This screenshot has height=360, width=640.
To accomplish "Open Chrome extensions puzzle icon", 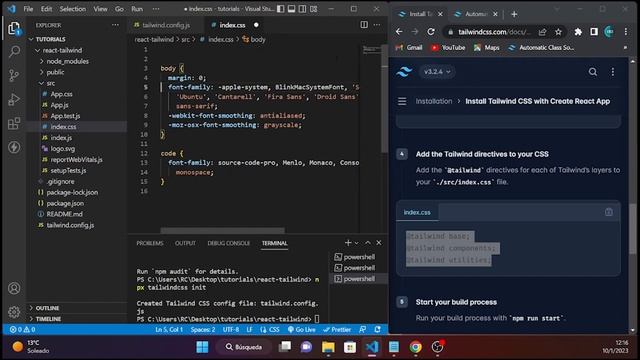I will (x=578, y=31).
